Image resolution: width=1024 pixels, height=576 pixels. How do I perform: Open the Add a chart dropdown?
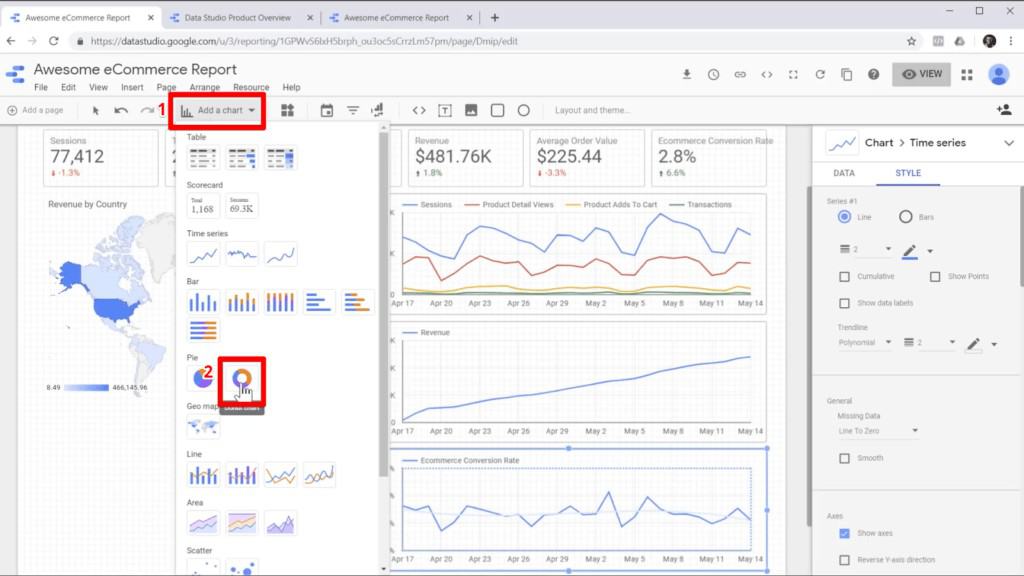click(x=218, y=110)
